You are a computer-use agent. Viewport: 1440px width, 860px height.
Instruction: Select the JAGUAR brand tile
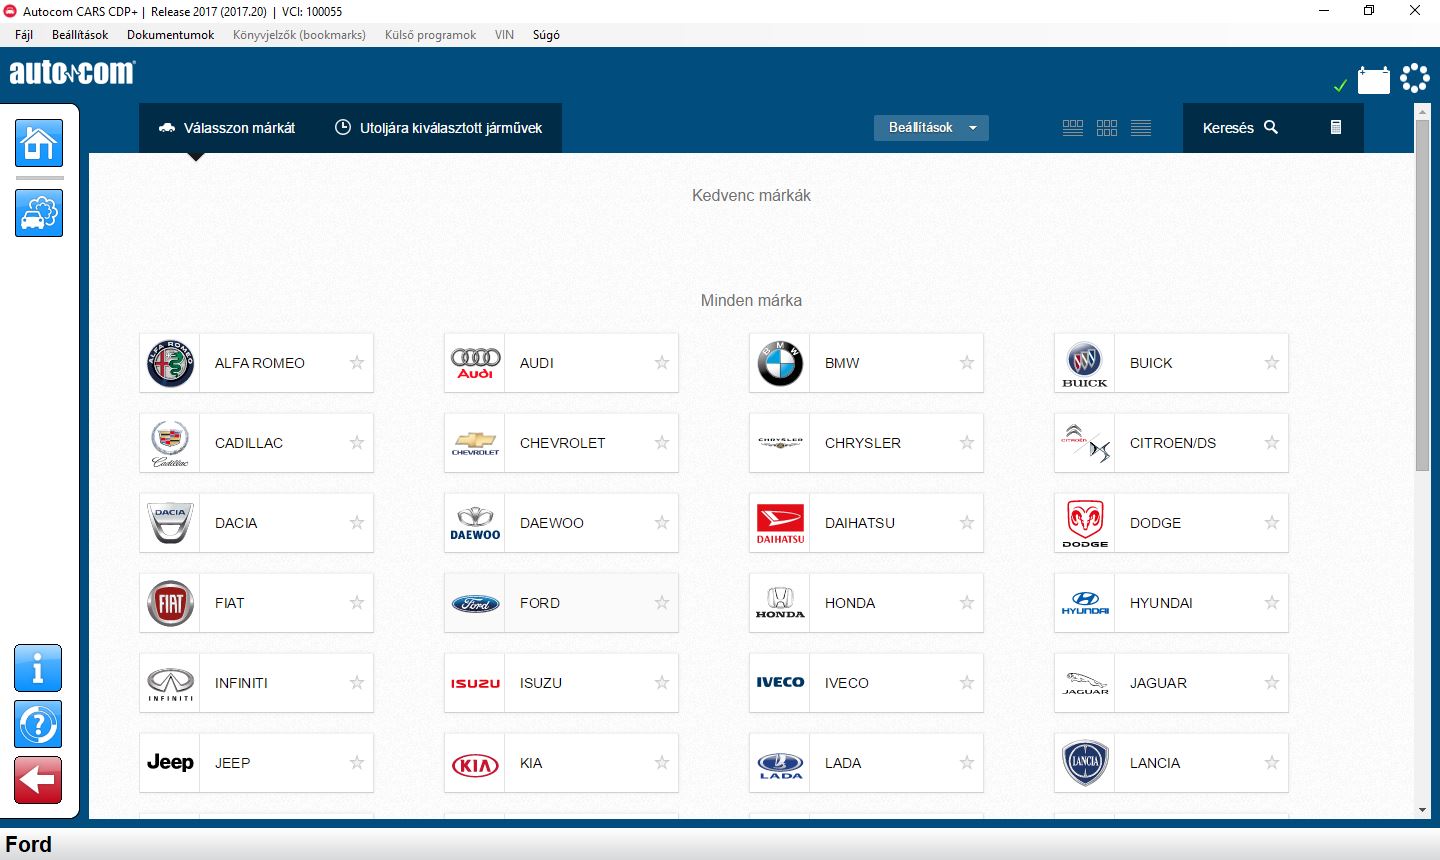pyautogui.click(x=1171, y=683)
